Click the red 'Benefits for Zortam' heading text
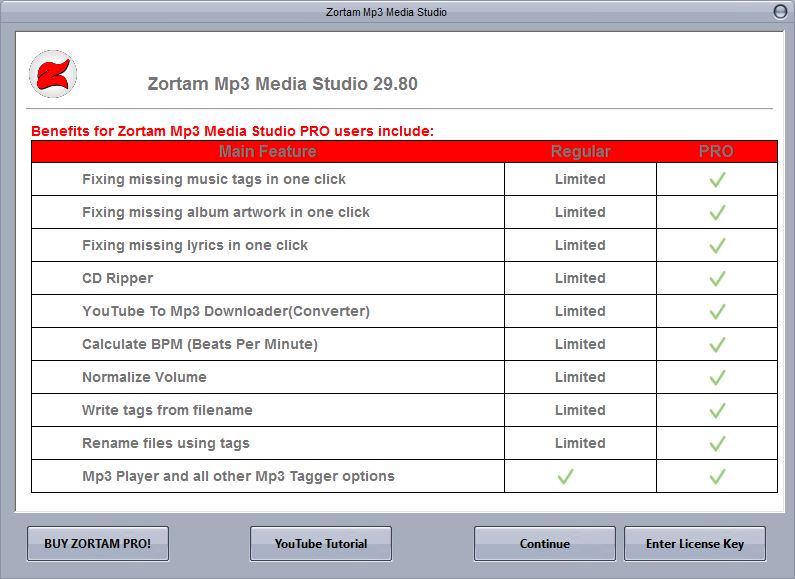The height and width of the screenshot is (579, 795). [x=232, y=131]
